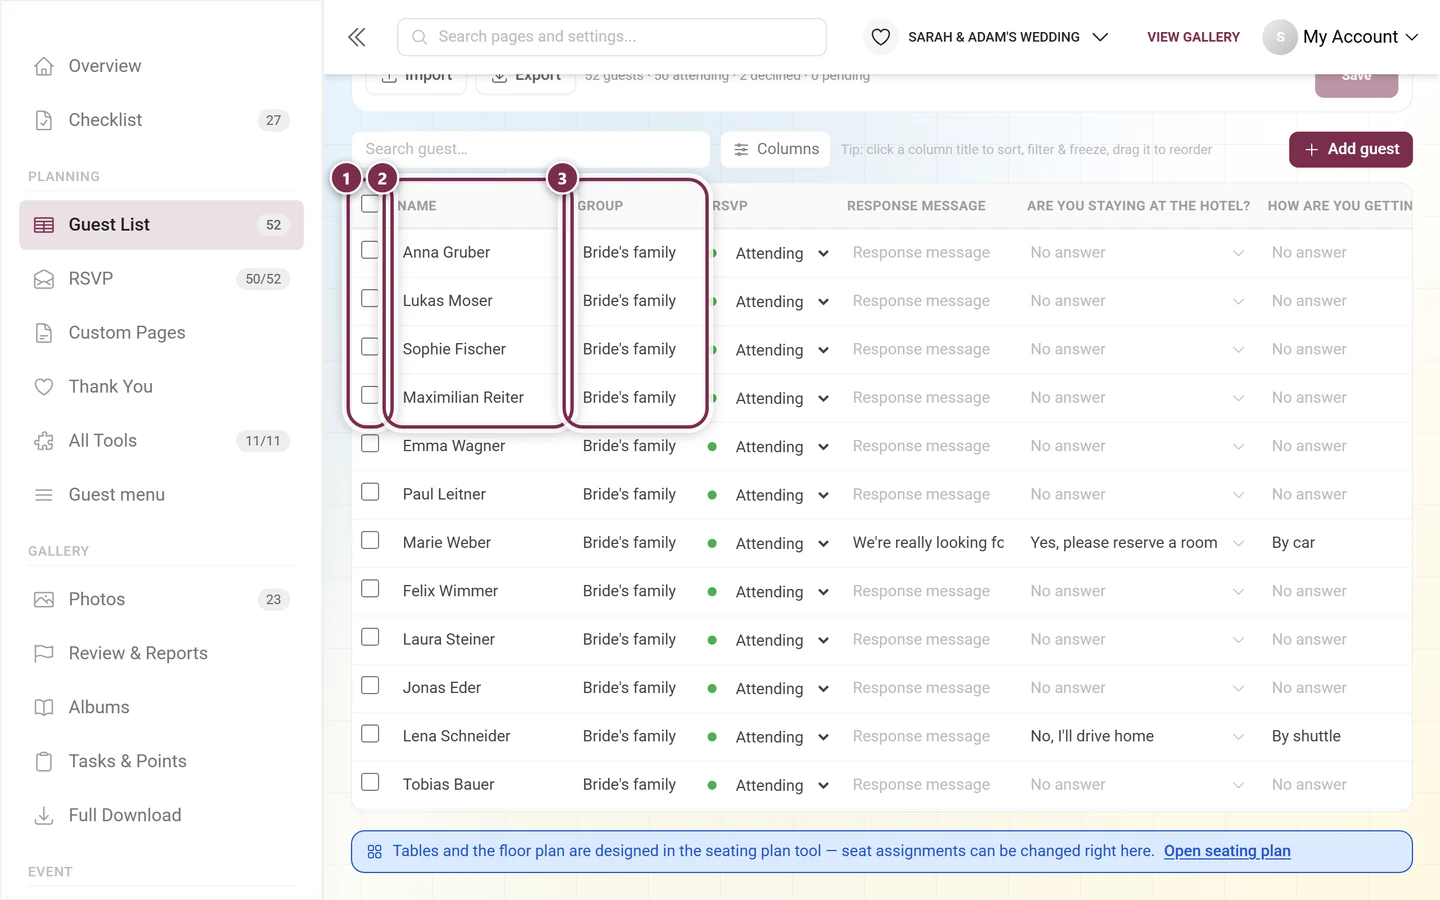Click the All Tools puzzle icon

pos(44,441)
